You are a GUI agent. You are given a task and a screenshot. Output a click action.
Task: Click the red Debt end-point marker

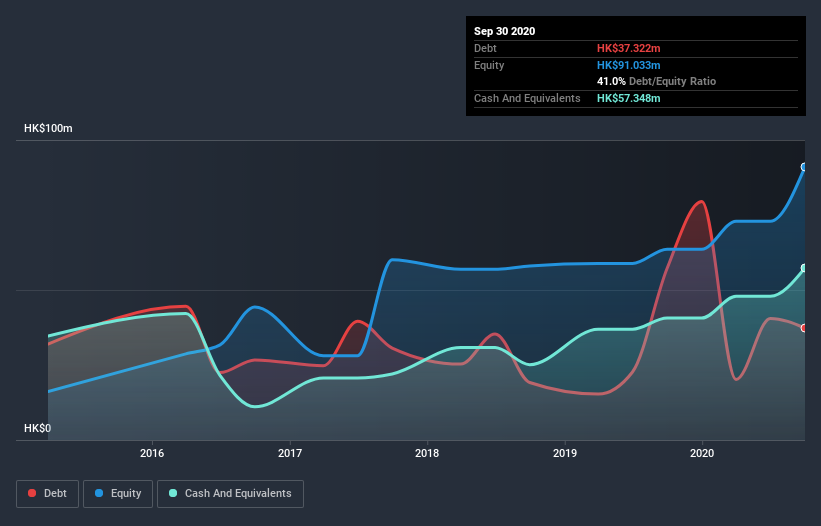point(804,328)
